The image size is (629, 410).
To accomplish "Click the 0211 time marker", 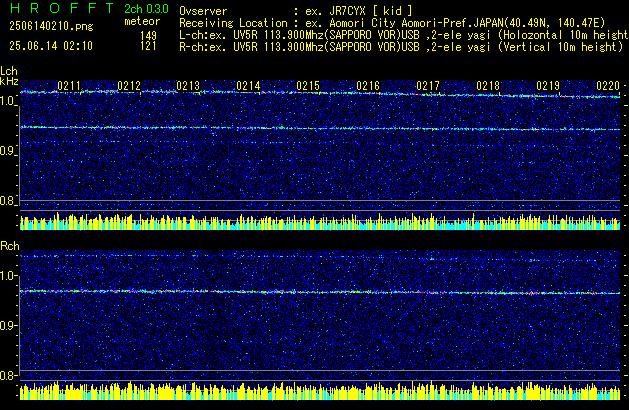I will pos(69,86).
